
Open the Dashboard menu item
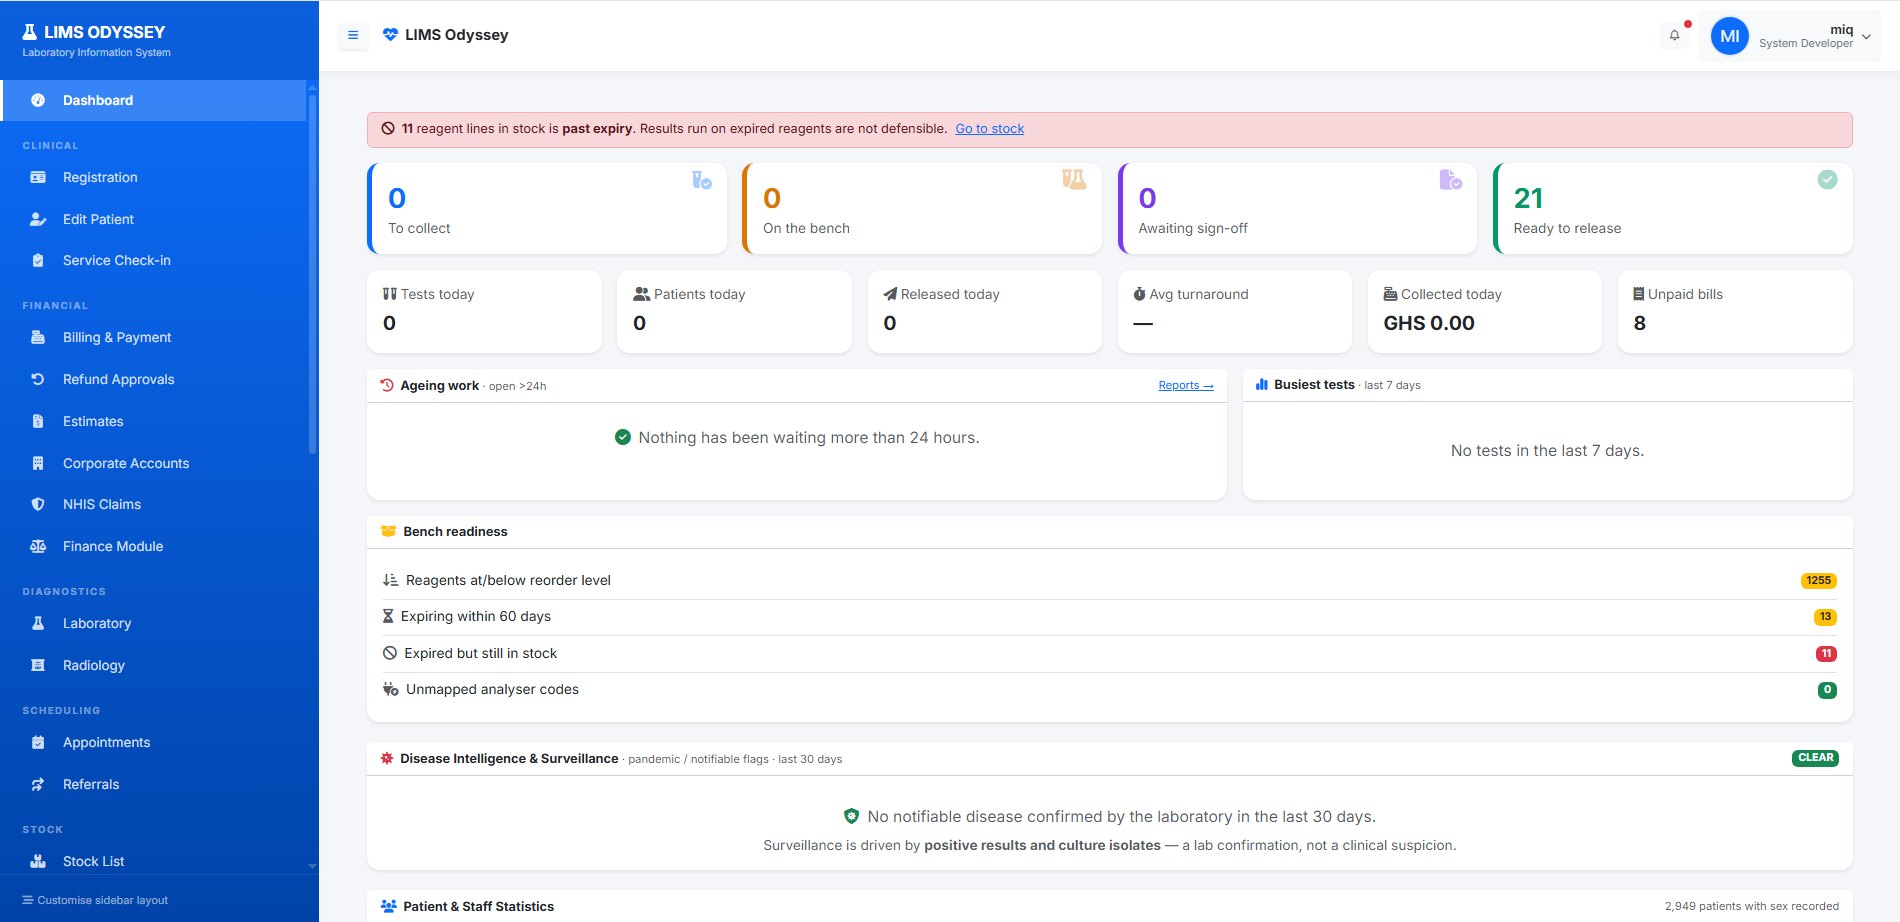coord(154,100)
